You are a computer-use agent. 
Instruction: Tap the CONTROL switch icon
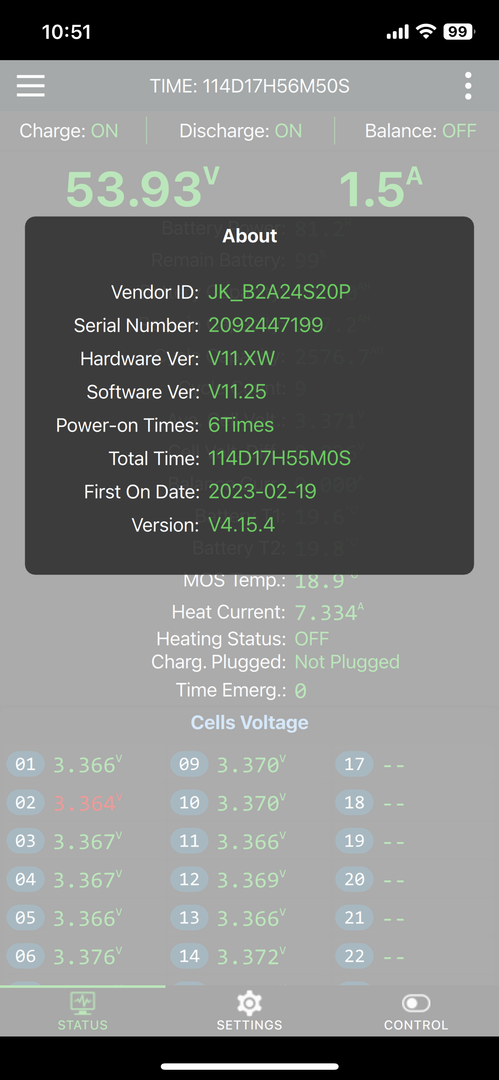pos(416,1003)
